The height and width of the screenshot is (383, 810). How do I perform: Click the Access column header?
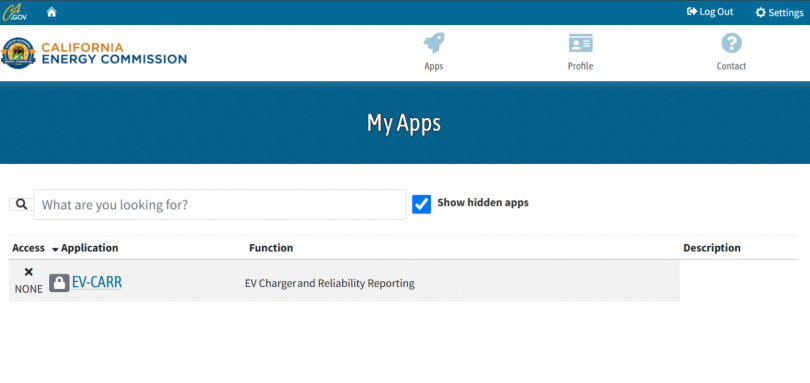tap(28, 248)
